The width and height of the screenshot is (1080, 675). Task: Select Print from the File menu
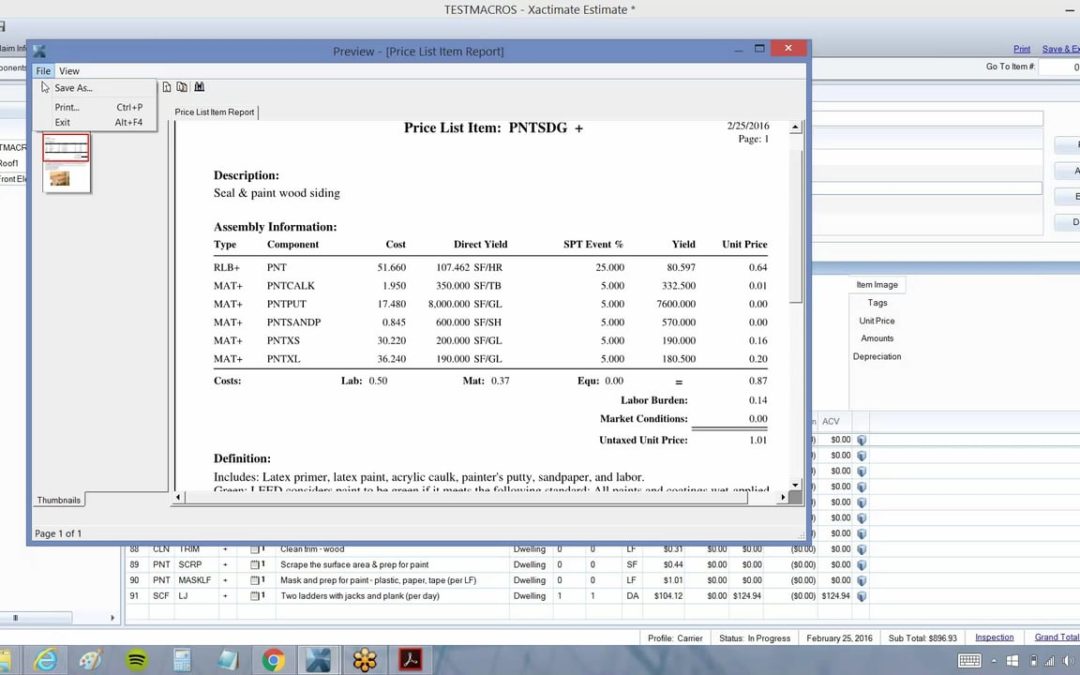67,107
